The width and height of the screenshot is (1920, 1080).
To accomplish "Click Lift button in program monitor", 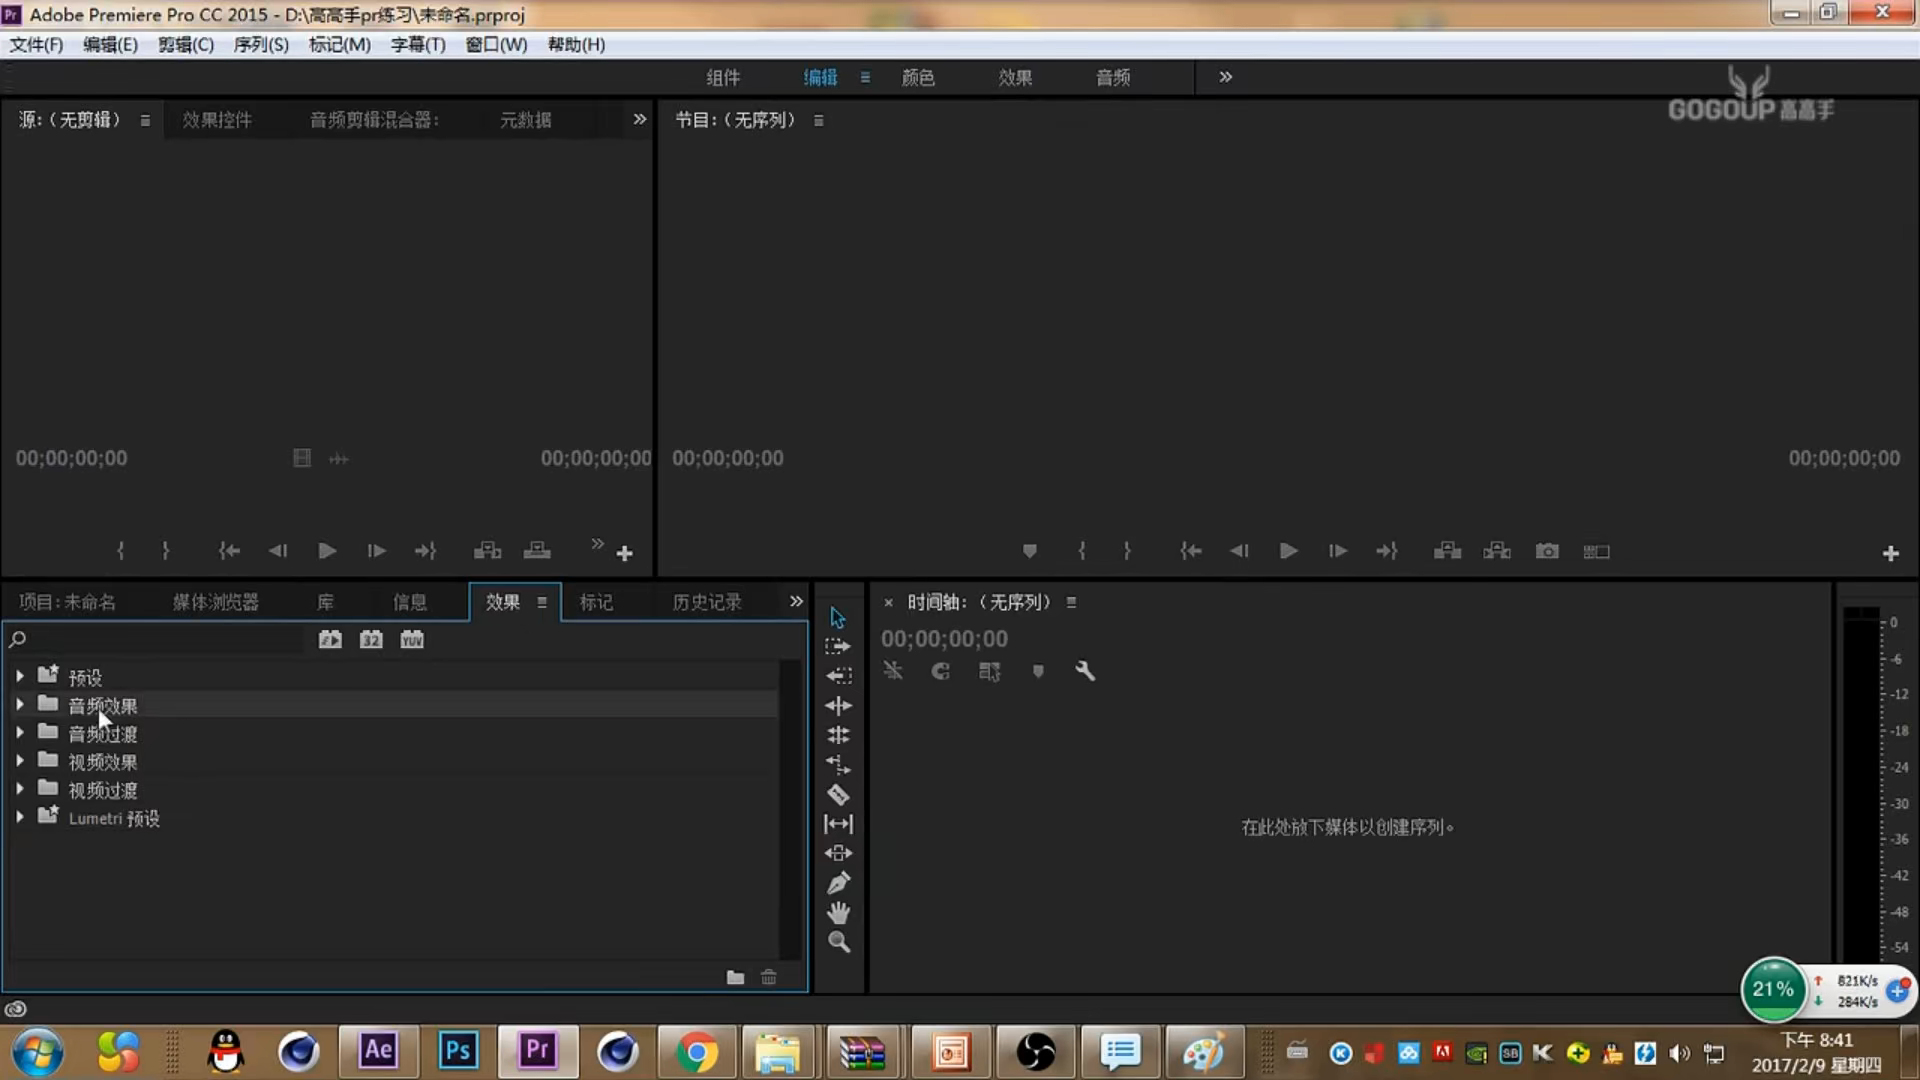I will (x=1447, y=551).
